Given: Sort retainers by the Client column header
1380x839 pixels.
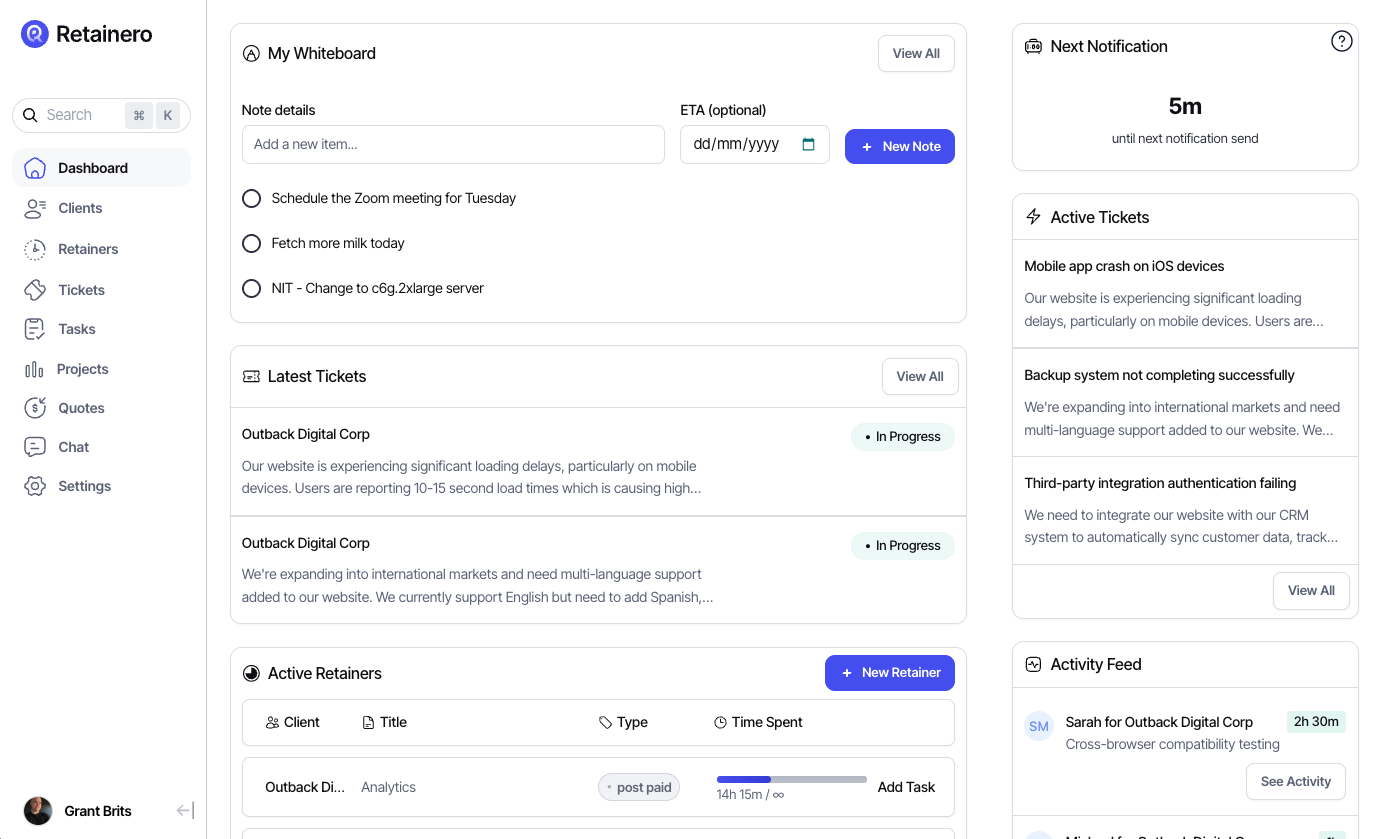Looking at the screenshot, I should [x=293, y=722].
